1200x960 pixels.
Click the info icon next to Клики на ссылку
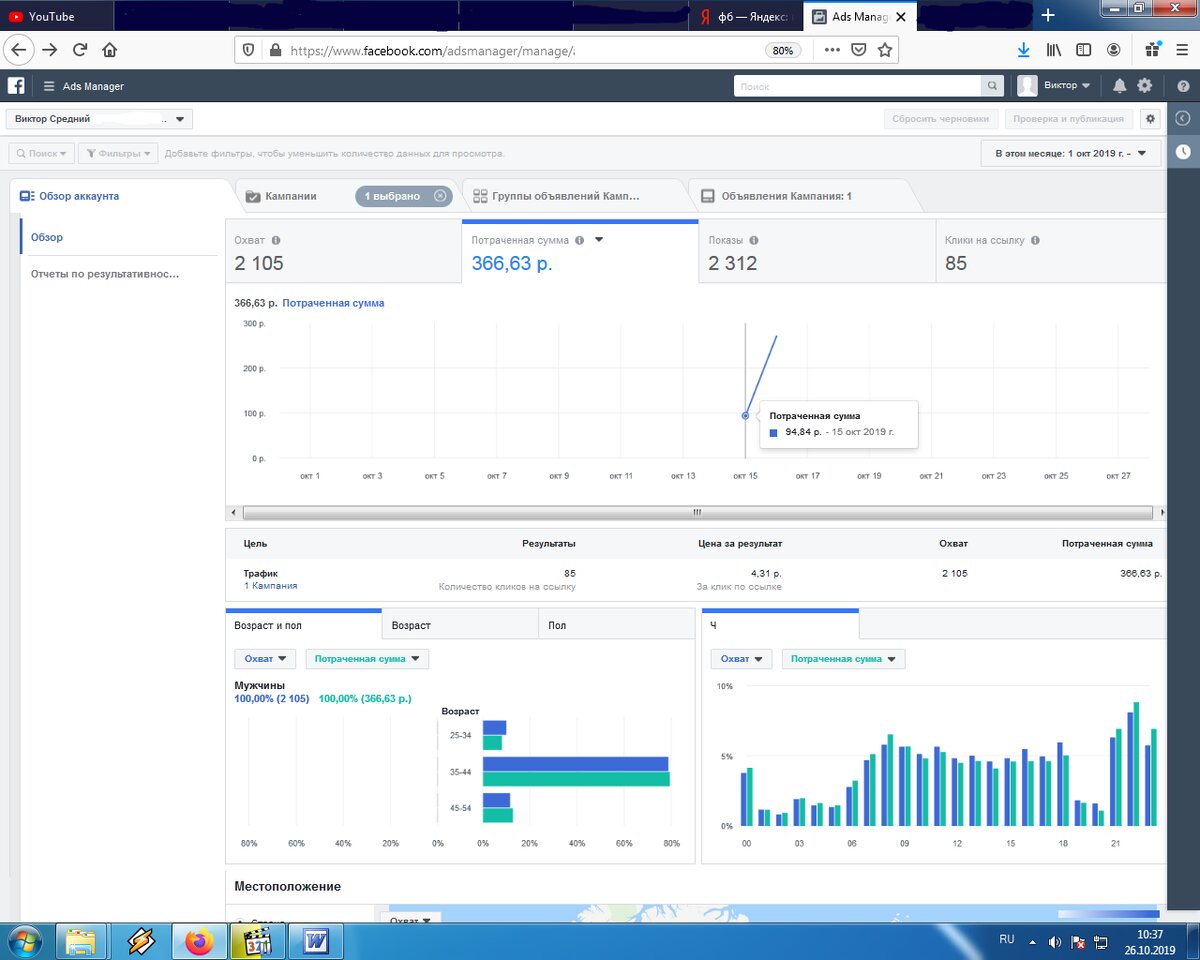1035,240
